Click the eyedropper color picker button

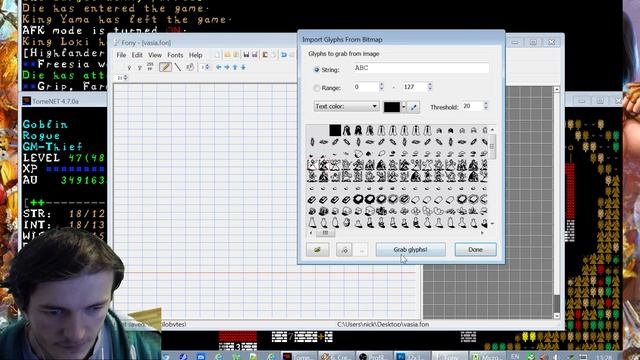coord(413,107)
